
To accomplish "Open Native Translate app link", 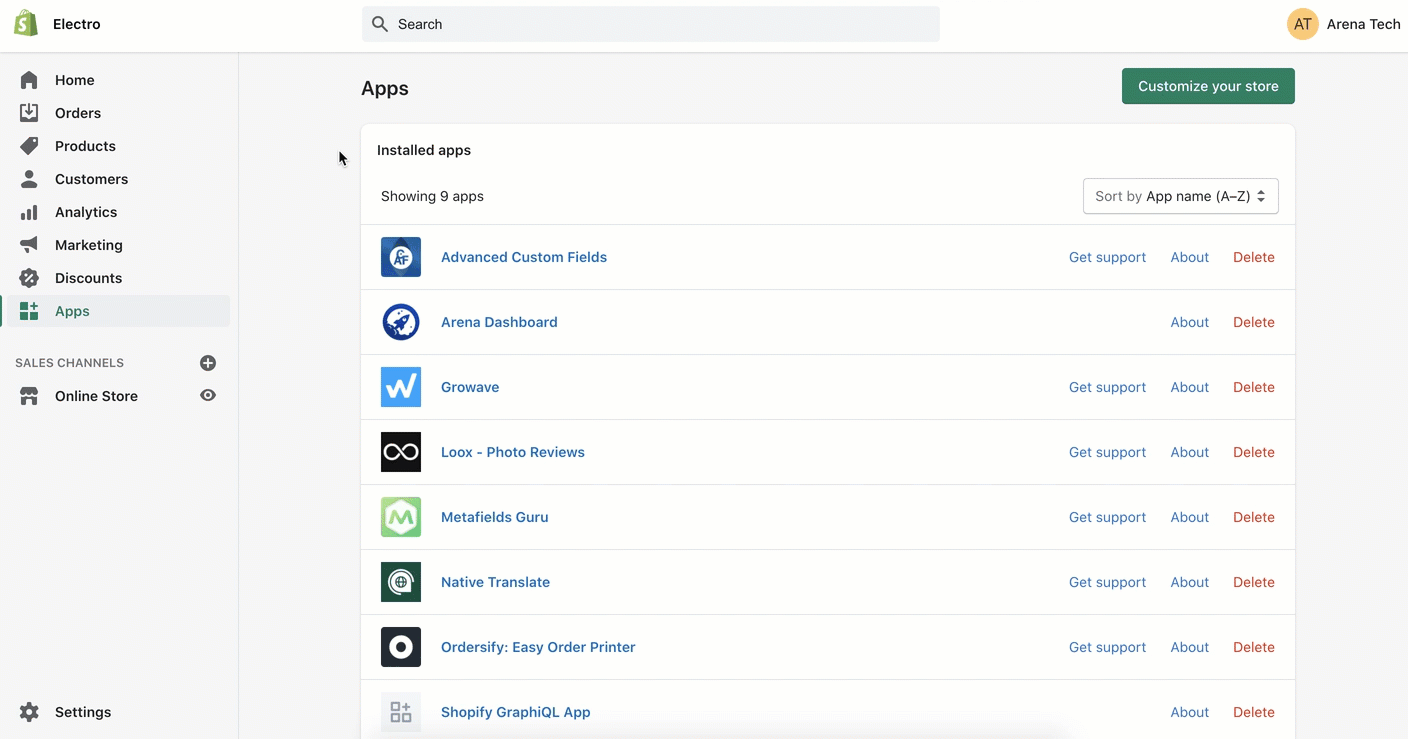I will (495, 582).
